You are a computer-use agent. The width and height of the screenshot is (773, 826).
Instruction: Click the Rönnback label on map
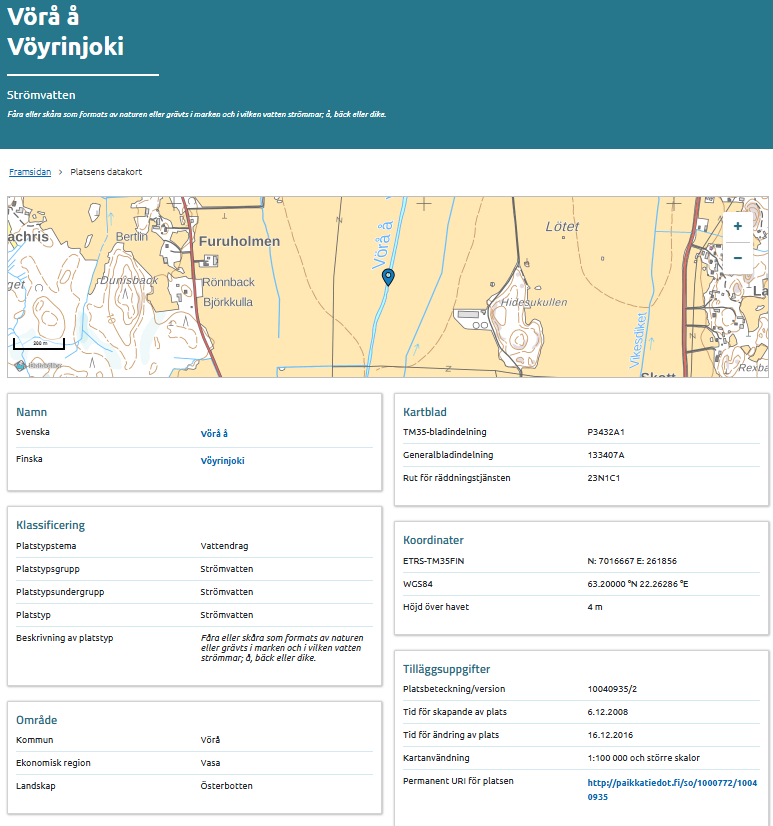pos(229,282)
